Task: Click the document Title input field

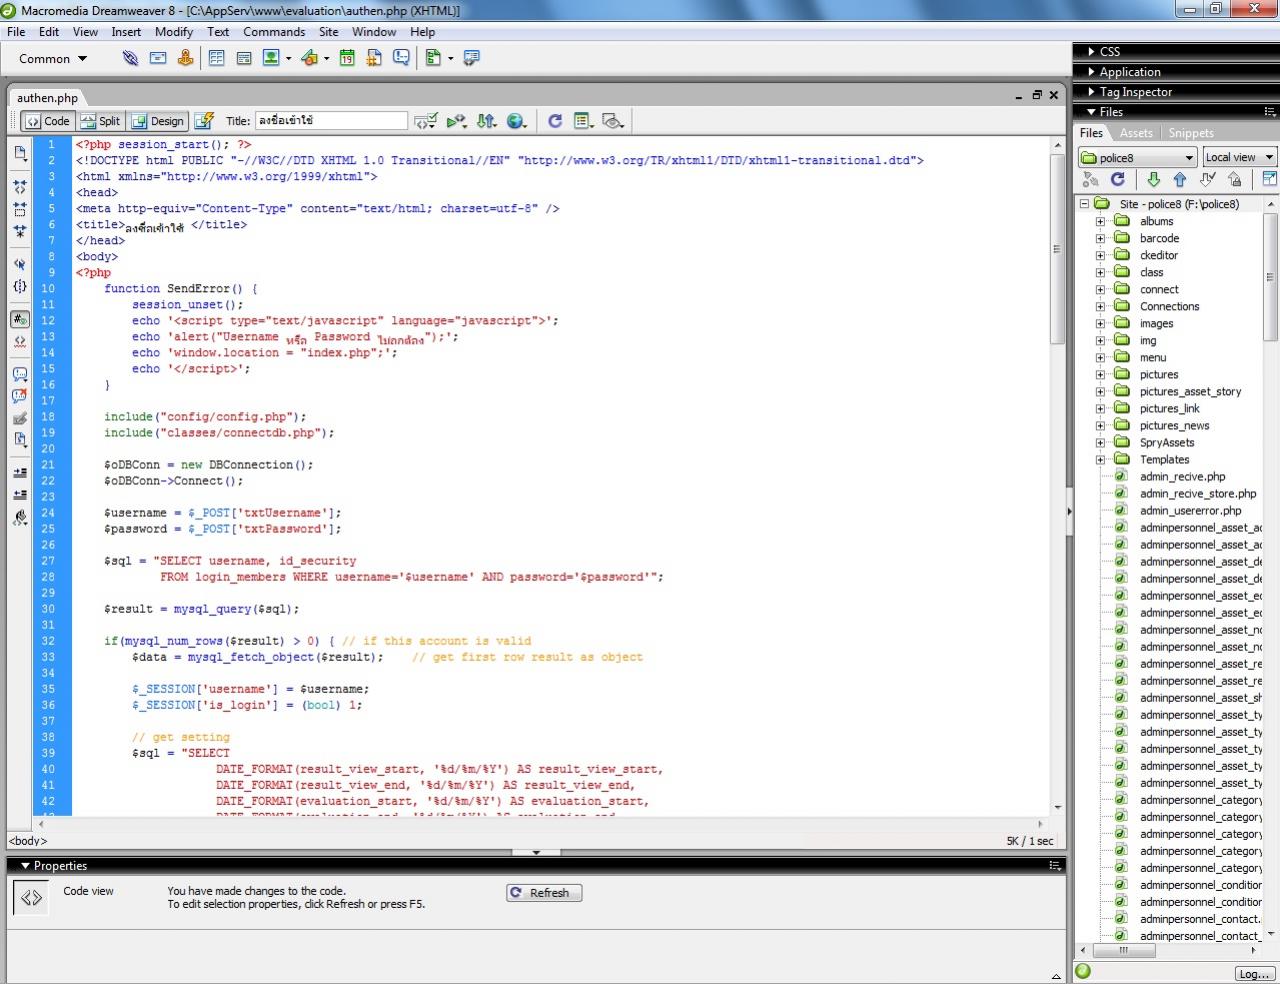Action: (x=331, y=121)
